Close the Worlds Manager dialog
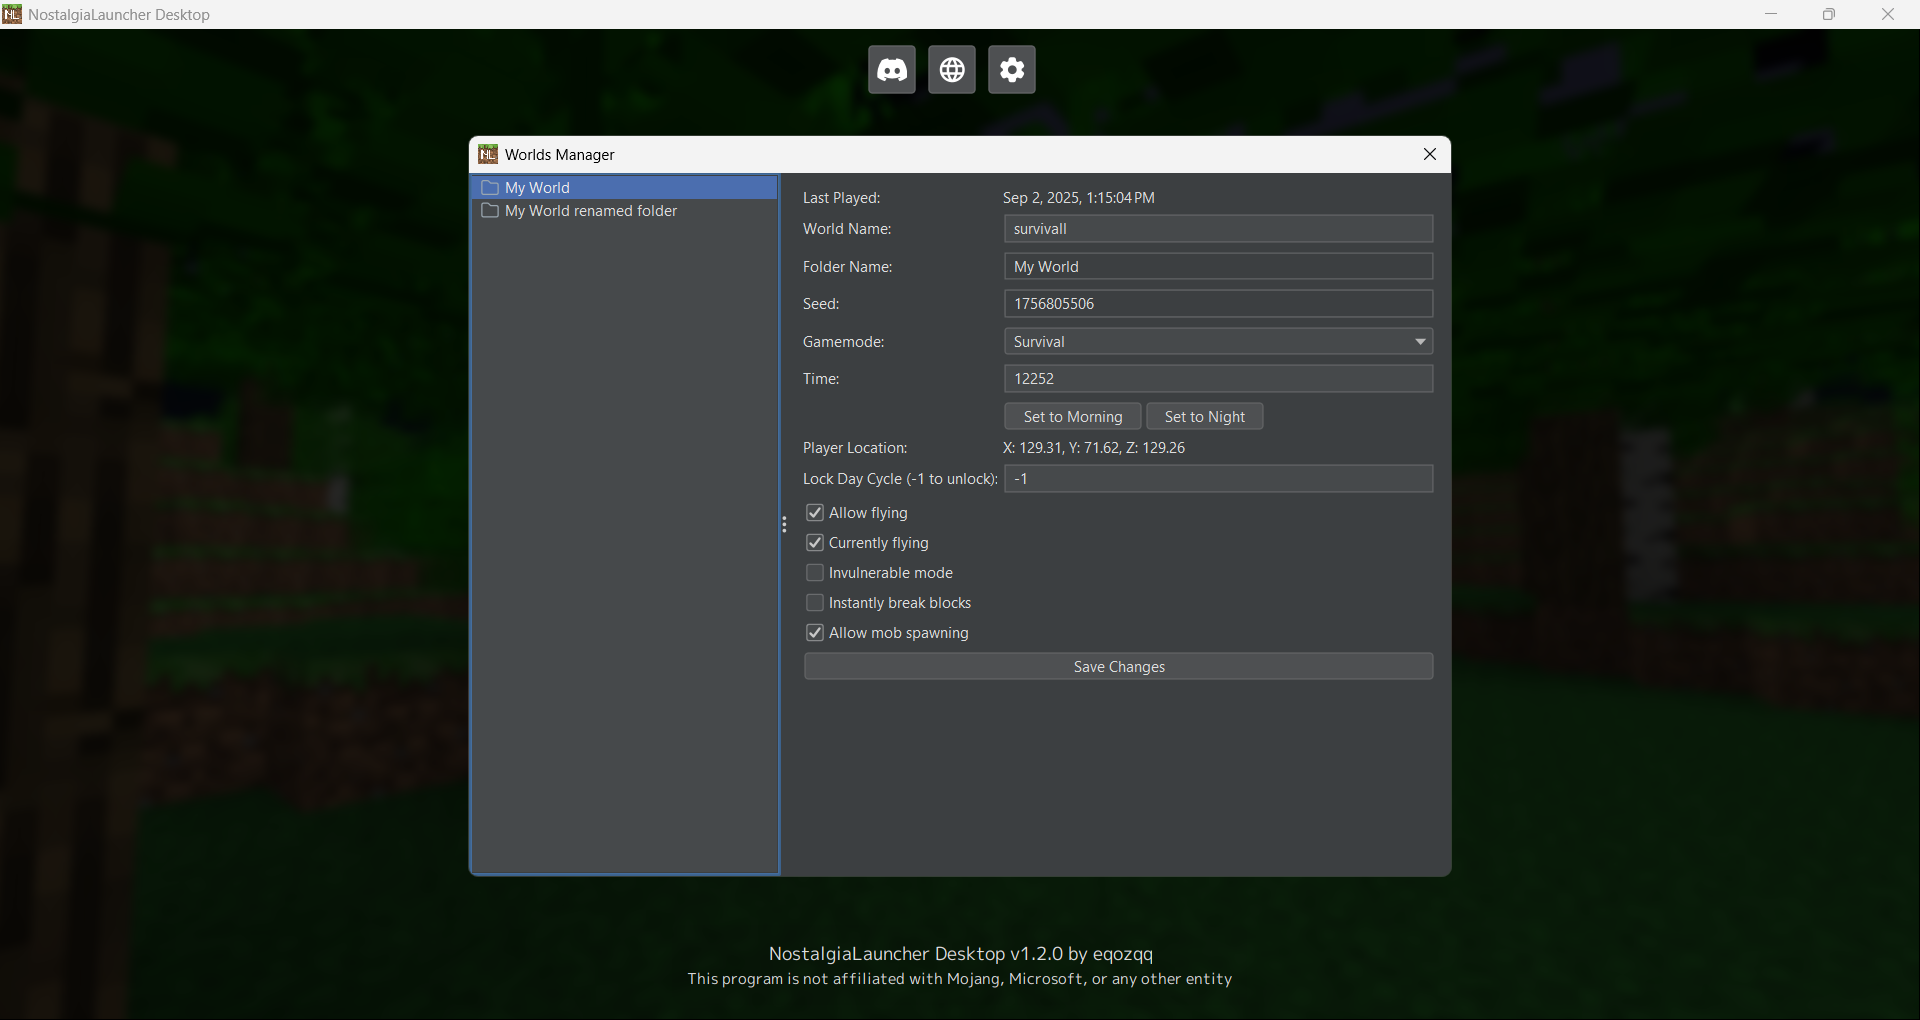This screenshot has height=1020, width=1920. point(1430,154)
